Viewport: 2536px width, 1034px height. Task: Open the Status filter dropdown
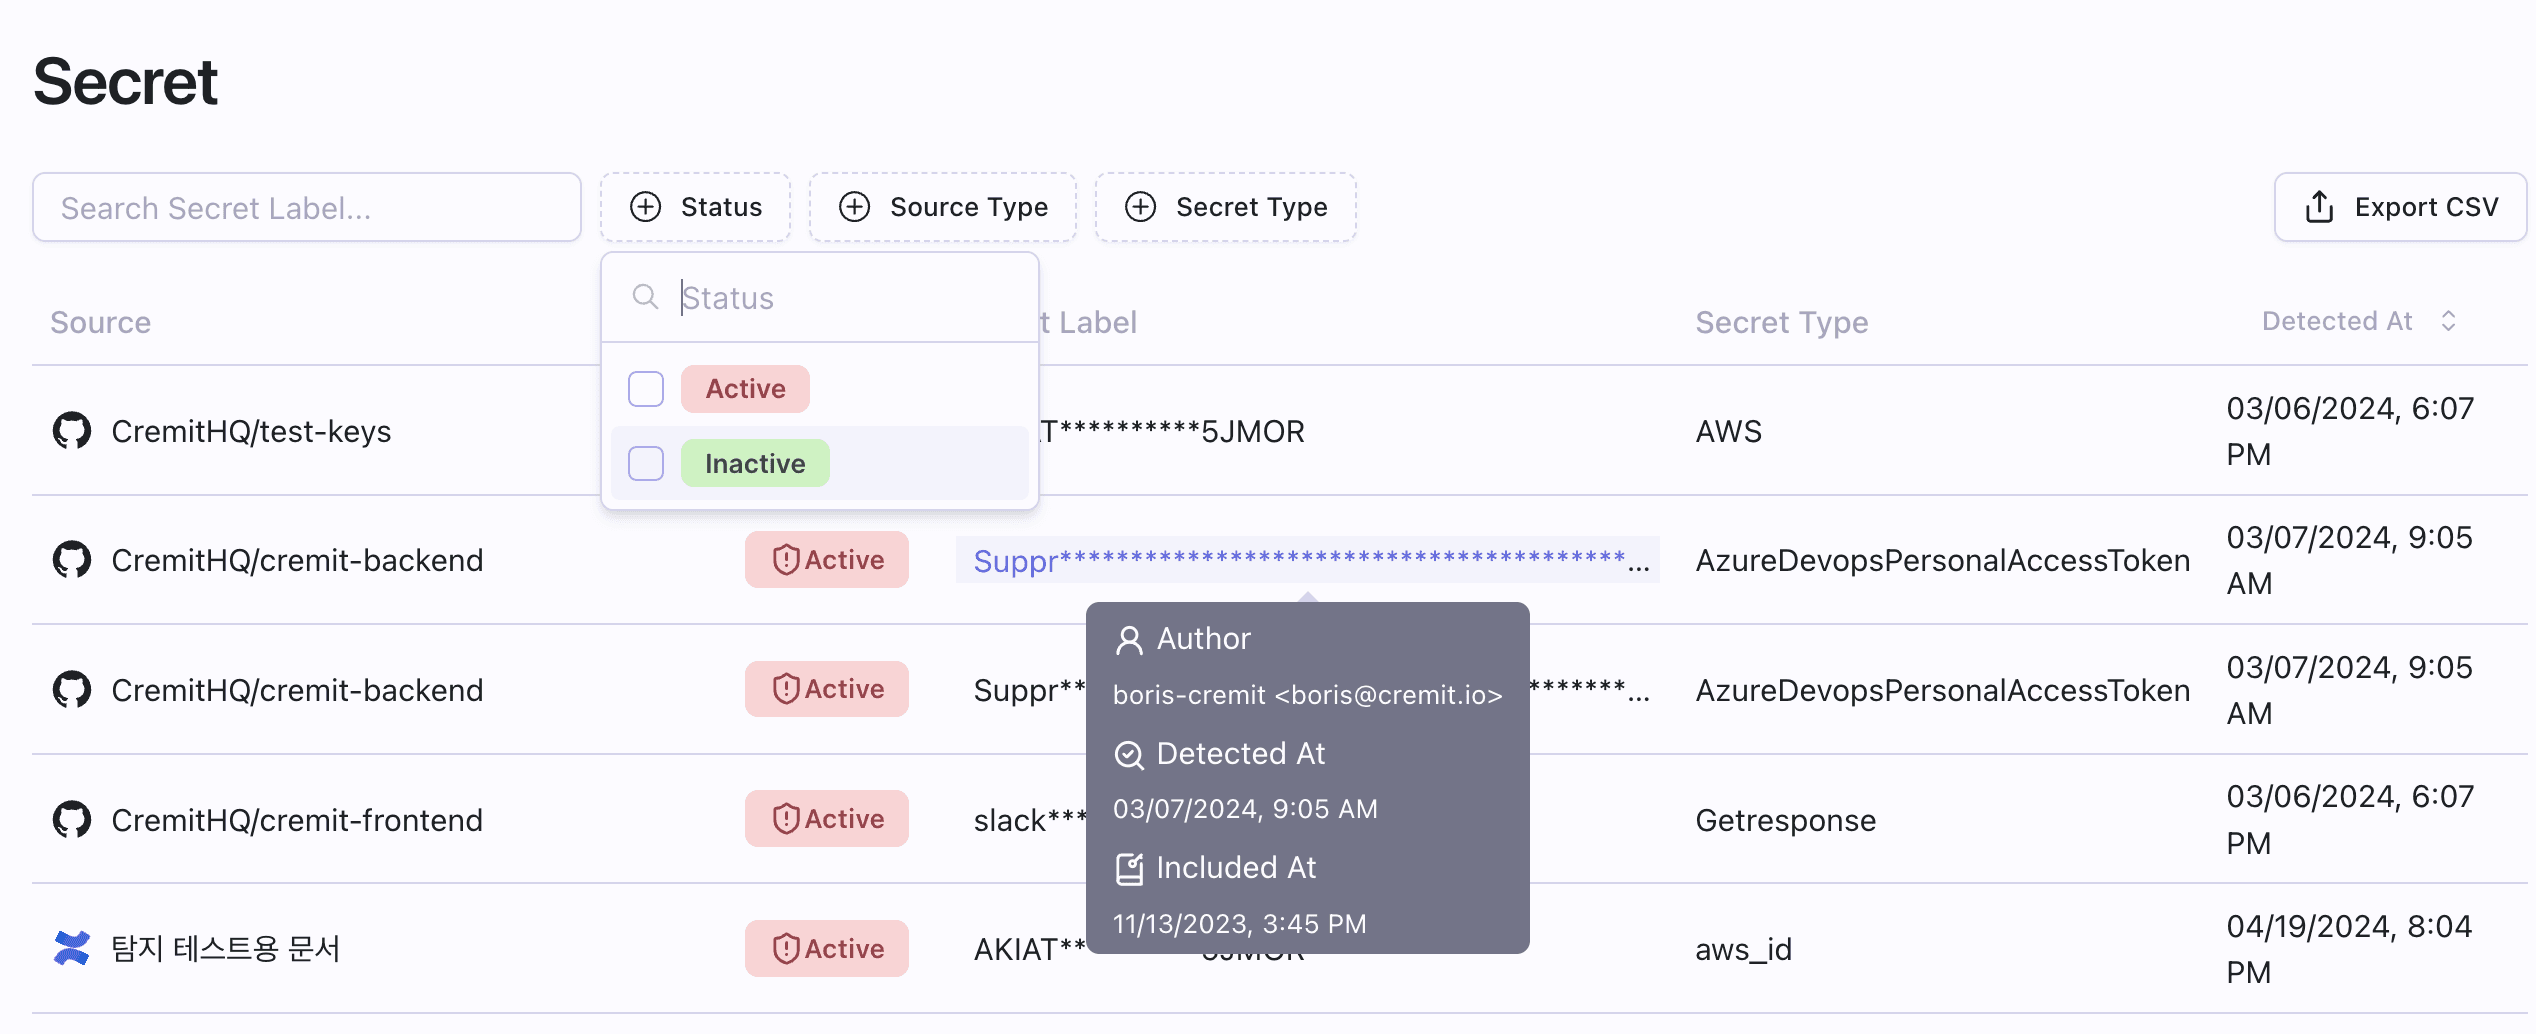695,207
